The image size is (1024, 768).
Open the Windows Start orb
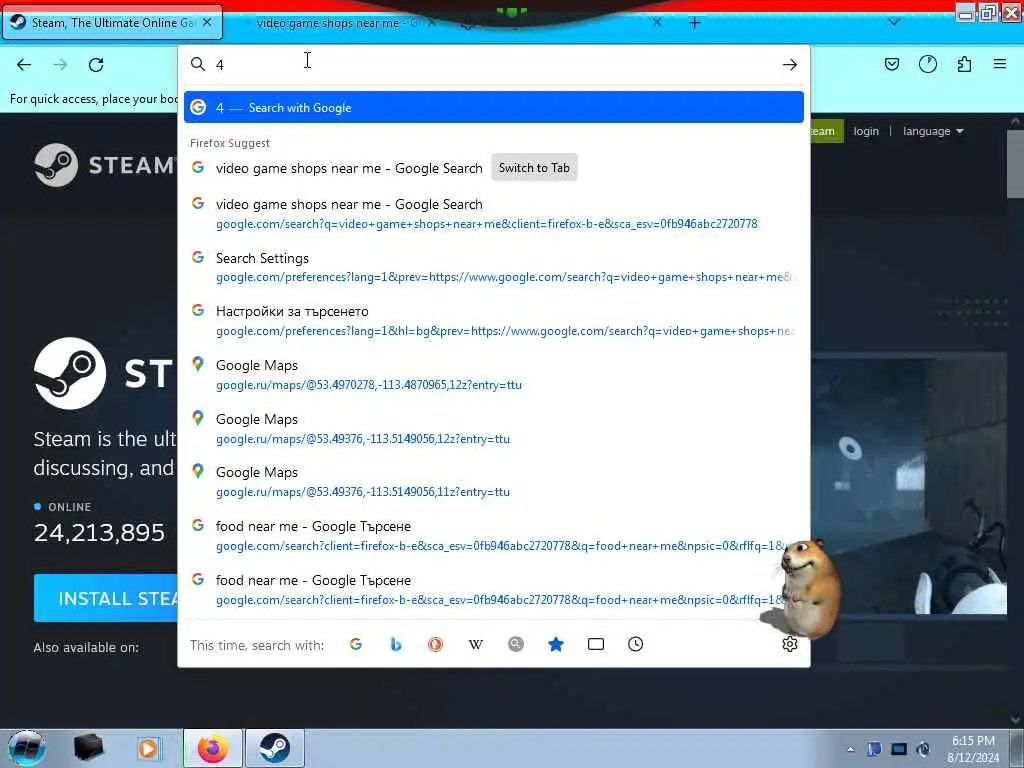click(x=27, y=748)
